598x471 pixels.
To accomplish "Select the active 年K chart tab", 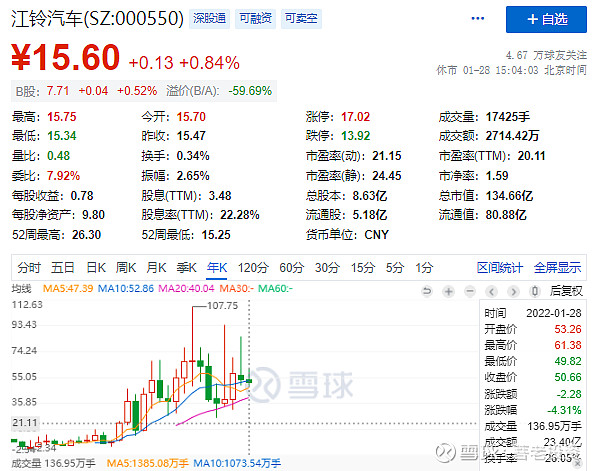I will (217, 268).
